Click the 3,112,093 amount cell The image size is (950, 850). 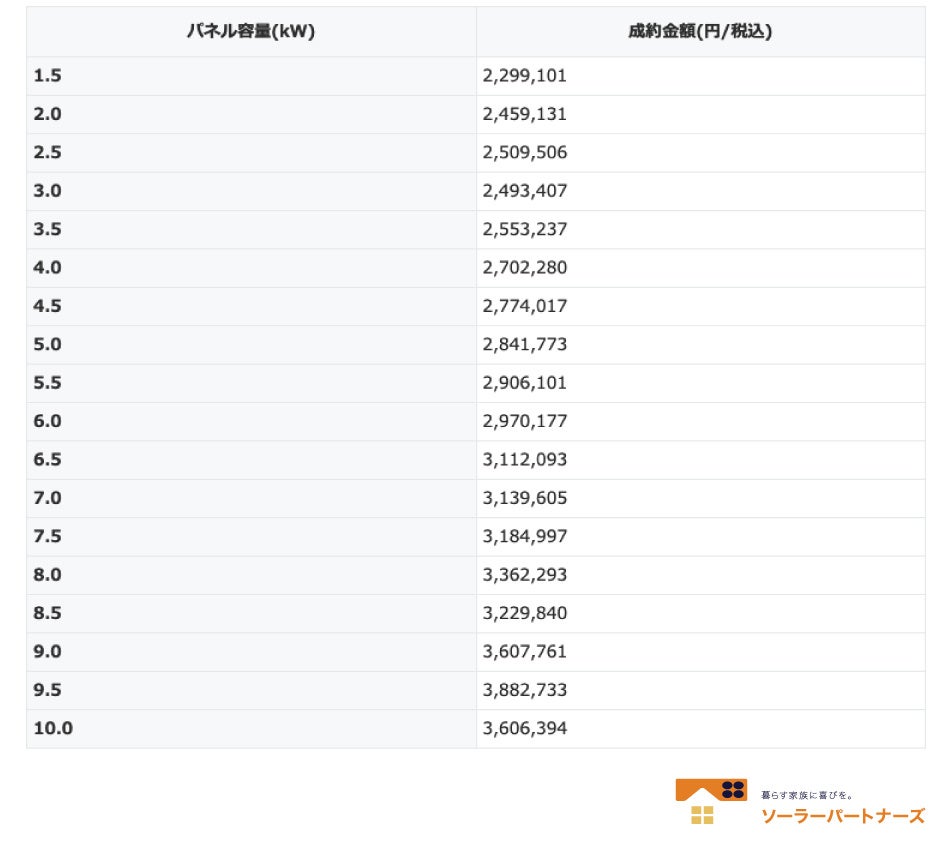[524, 460]
